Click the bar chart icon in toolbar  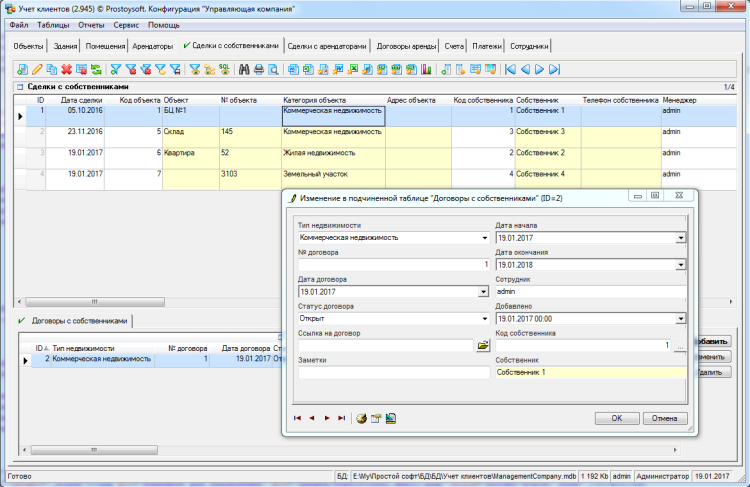coord(425,69)
